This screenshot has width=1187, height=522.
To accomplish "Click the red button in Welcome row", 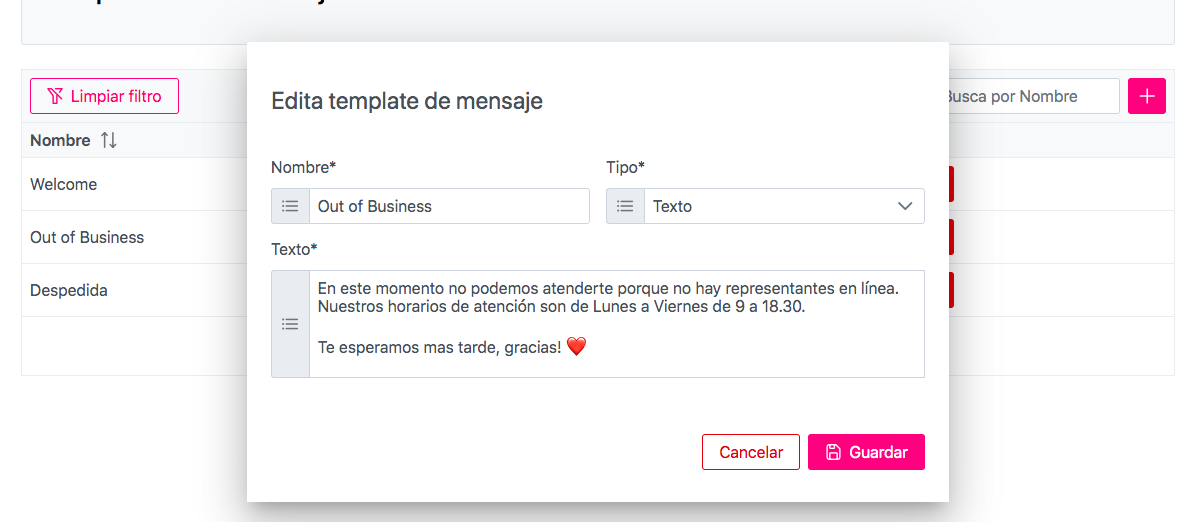I will pos(951,184).
